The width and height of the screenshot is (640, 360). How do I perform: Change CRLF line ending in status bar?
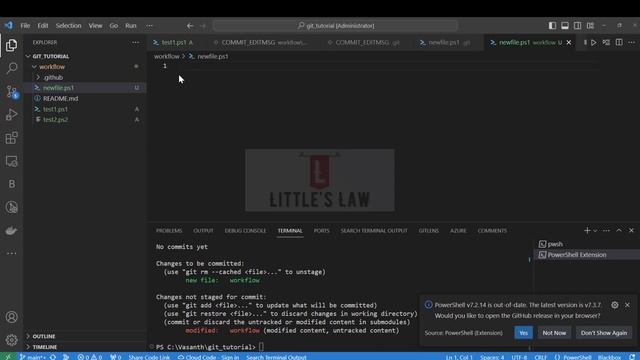point(540,357)
